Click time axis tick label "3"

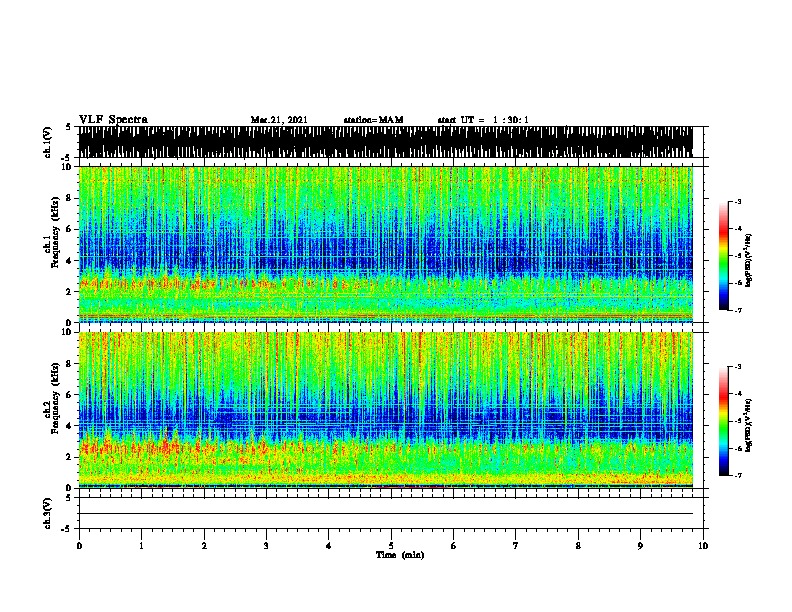pyautogui.click(x=266, y=546)
